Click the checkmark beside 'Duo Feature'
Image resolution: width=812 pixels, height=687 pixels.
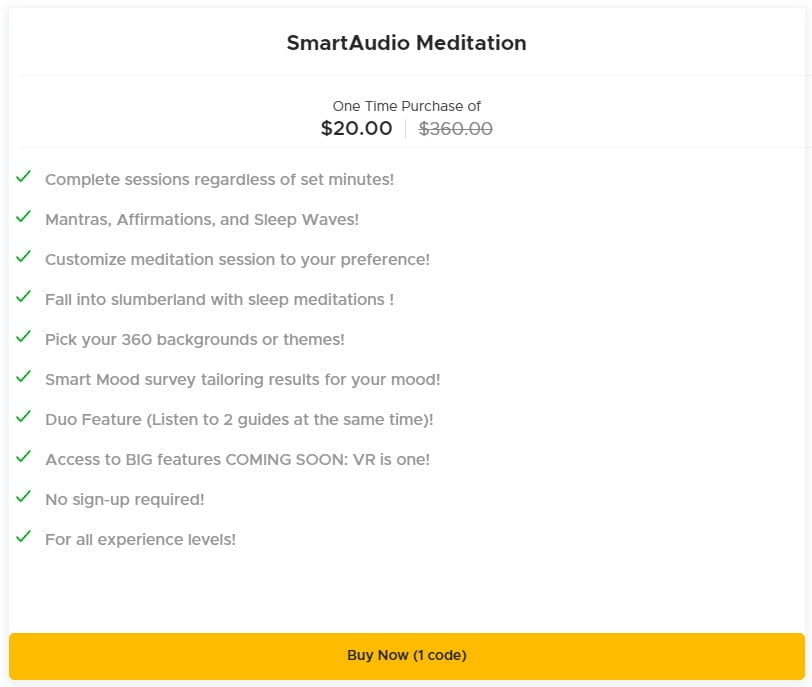tap(23, 420)
